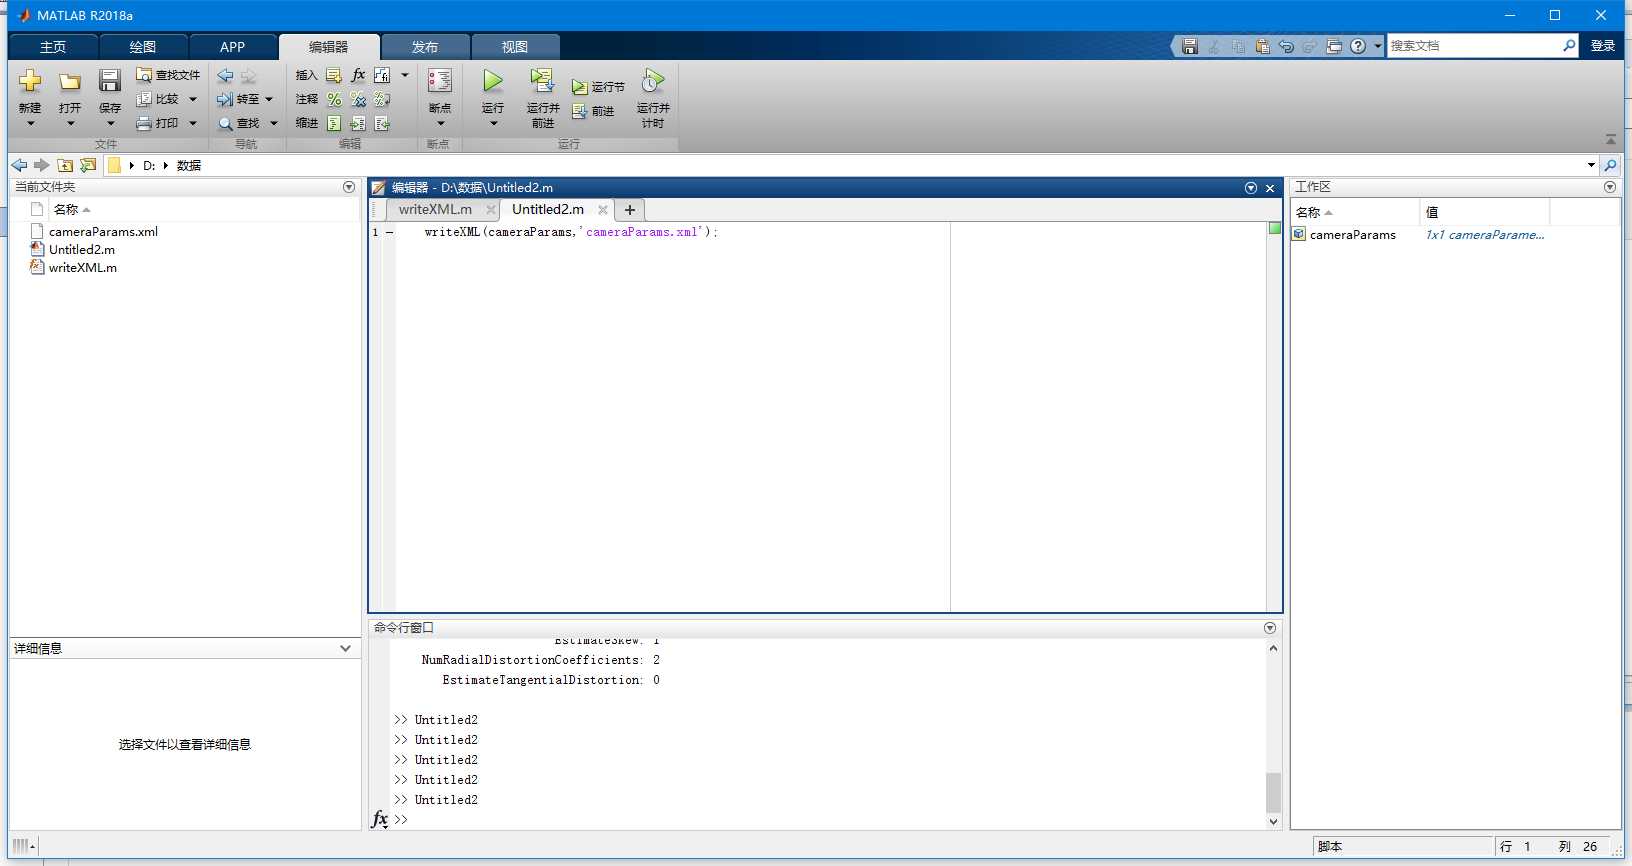Image resolution: width=1632 pixels, height=866 pixels.
Task: Open the Save (保存) dropdown arrow
Action: click(x=110, y=124)
